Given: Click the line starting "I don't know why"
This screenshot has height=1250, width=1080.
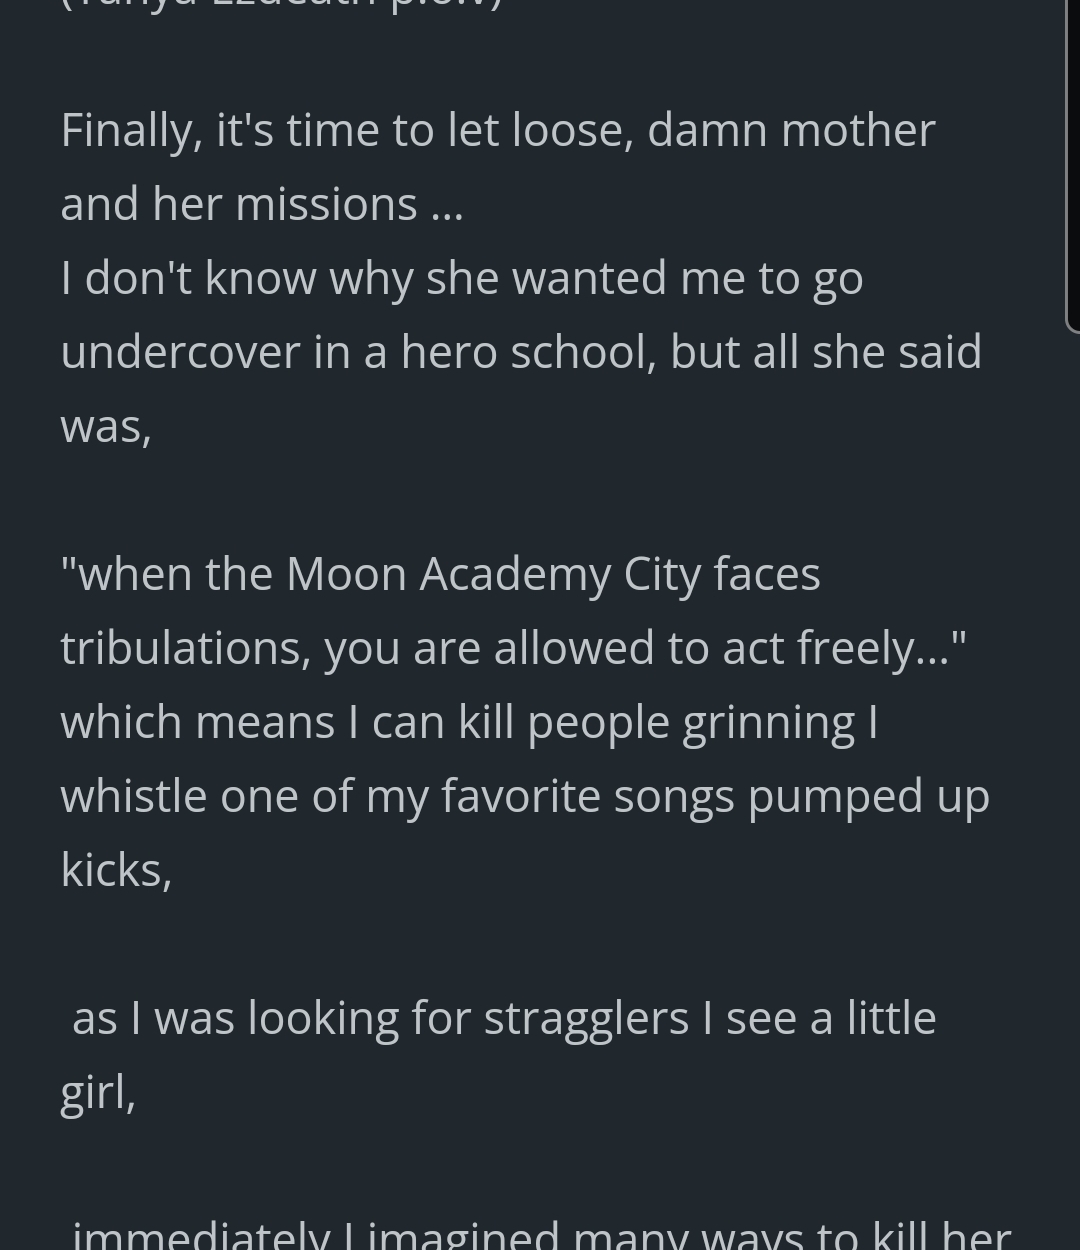Looking at the screenshot, I should [x=461, y=278].
